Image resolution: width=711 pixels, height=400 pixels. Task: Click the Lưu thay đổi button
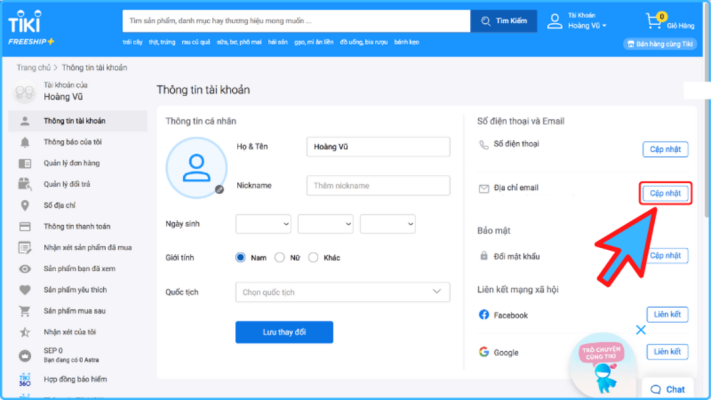(x=284, y=332)
